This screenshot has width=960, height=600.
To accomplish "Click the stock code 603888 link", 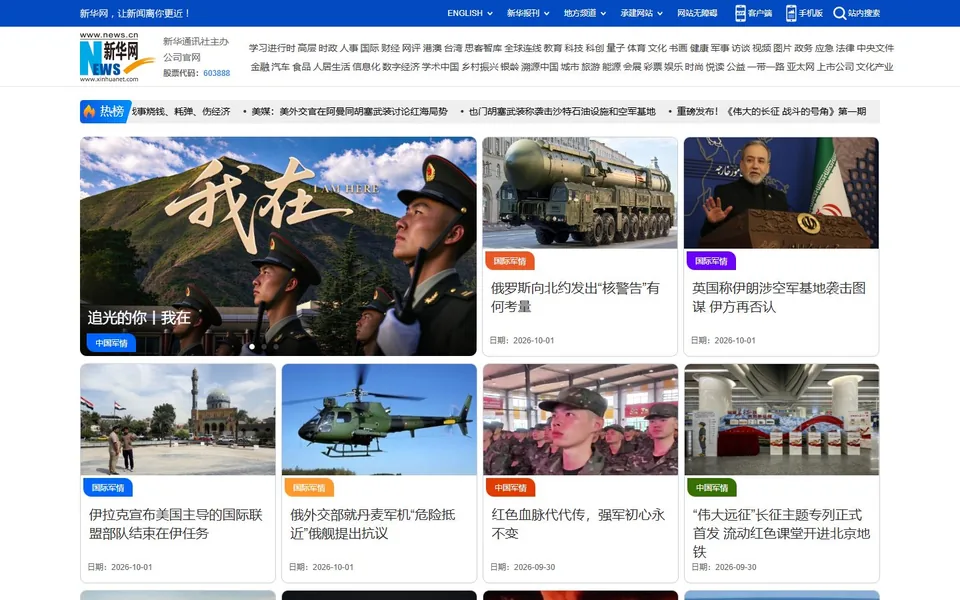I will tap(217, 73).
